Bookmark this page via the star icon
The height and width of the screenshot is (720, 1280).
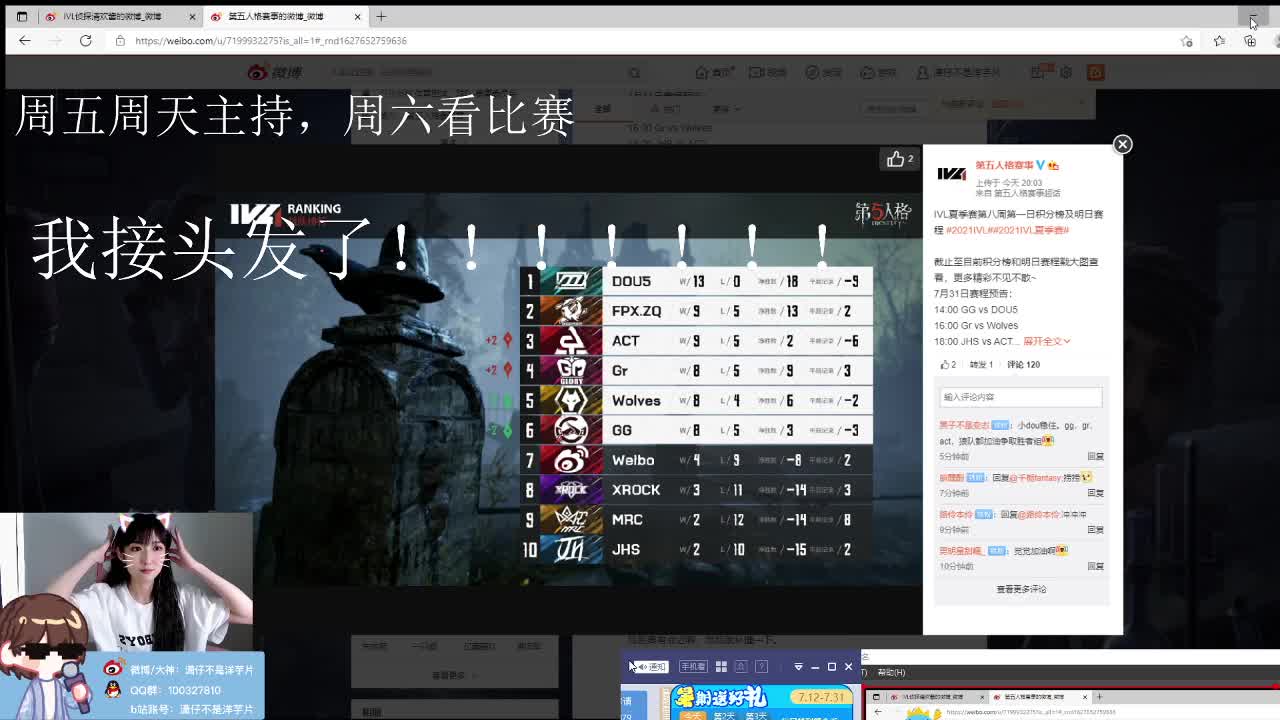pyautogui.click(x=1186, y=42)
